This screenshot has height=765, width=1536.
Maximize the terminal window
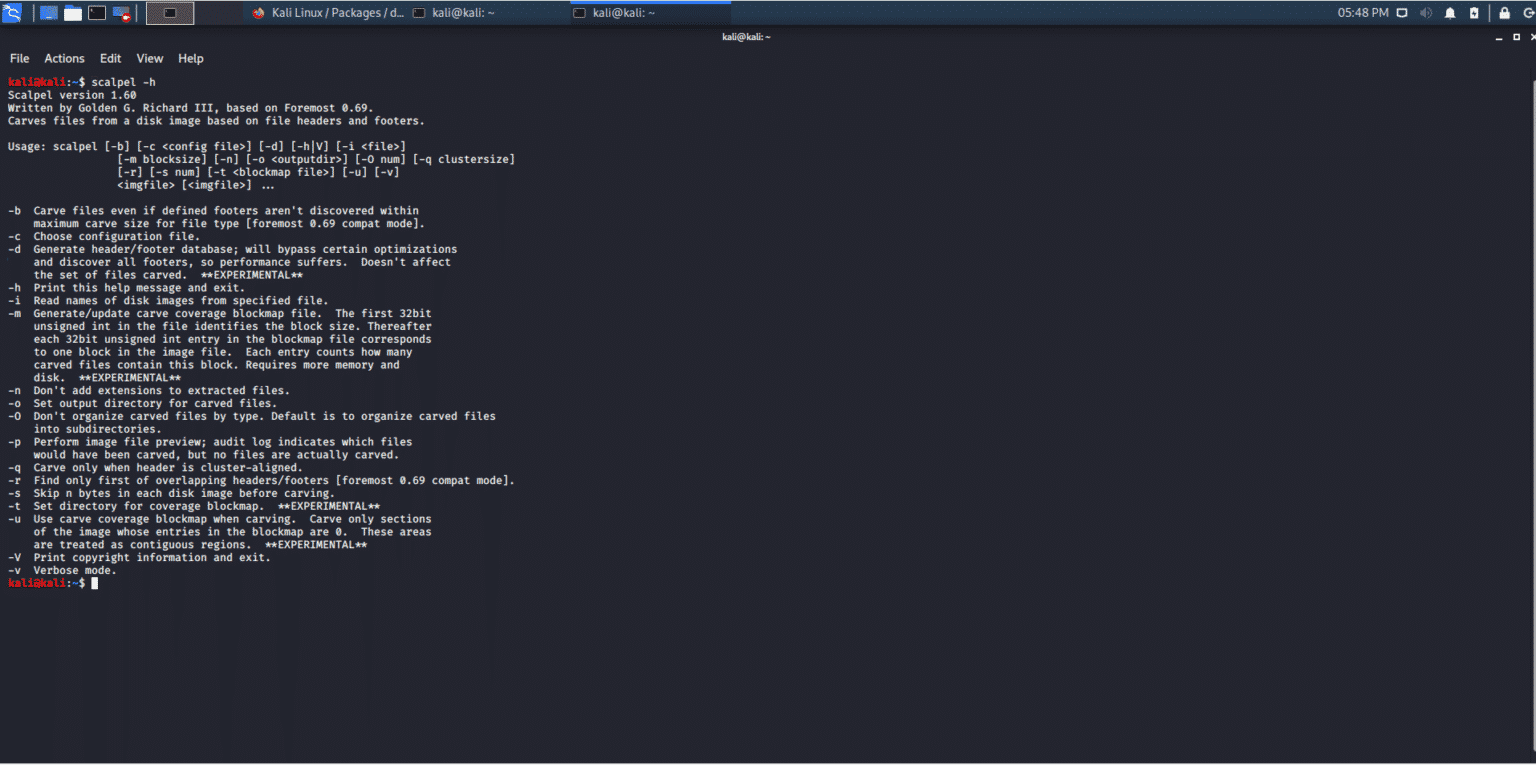[1516, 37]
